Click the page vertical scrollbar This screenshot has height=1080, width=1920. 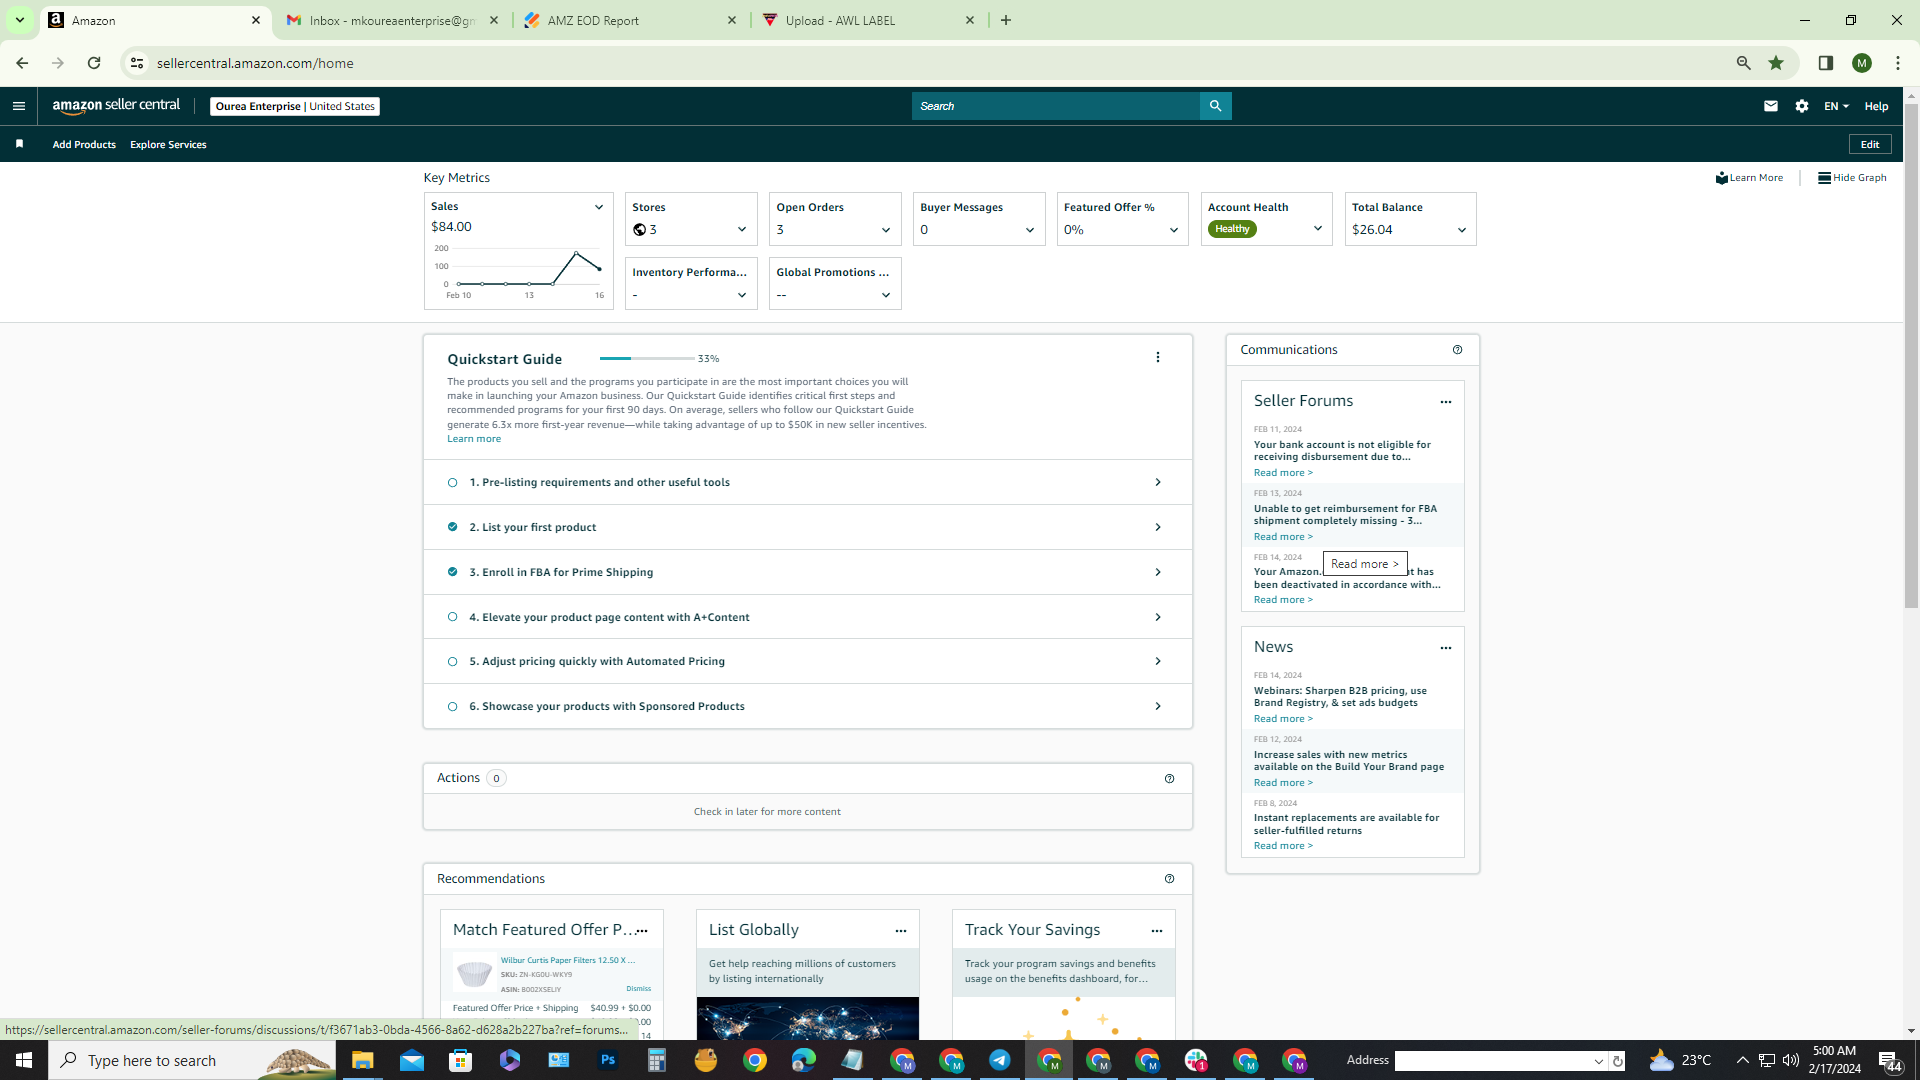1911,355
